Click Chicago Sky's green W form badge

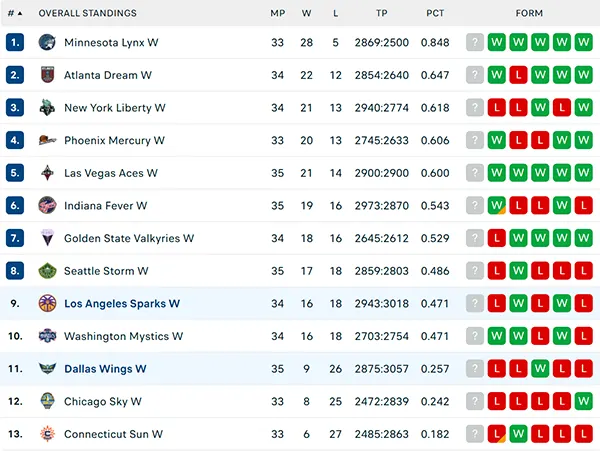[x=584, y=401]
